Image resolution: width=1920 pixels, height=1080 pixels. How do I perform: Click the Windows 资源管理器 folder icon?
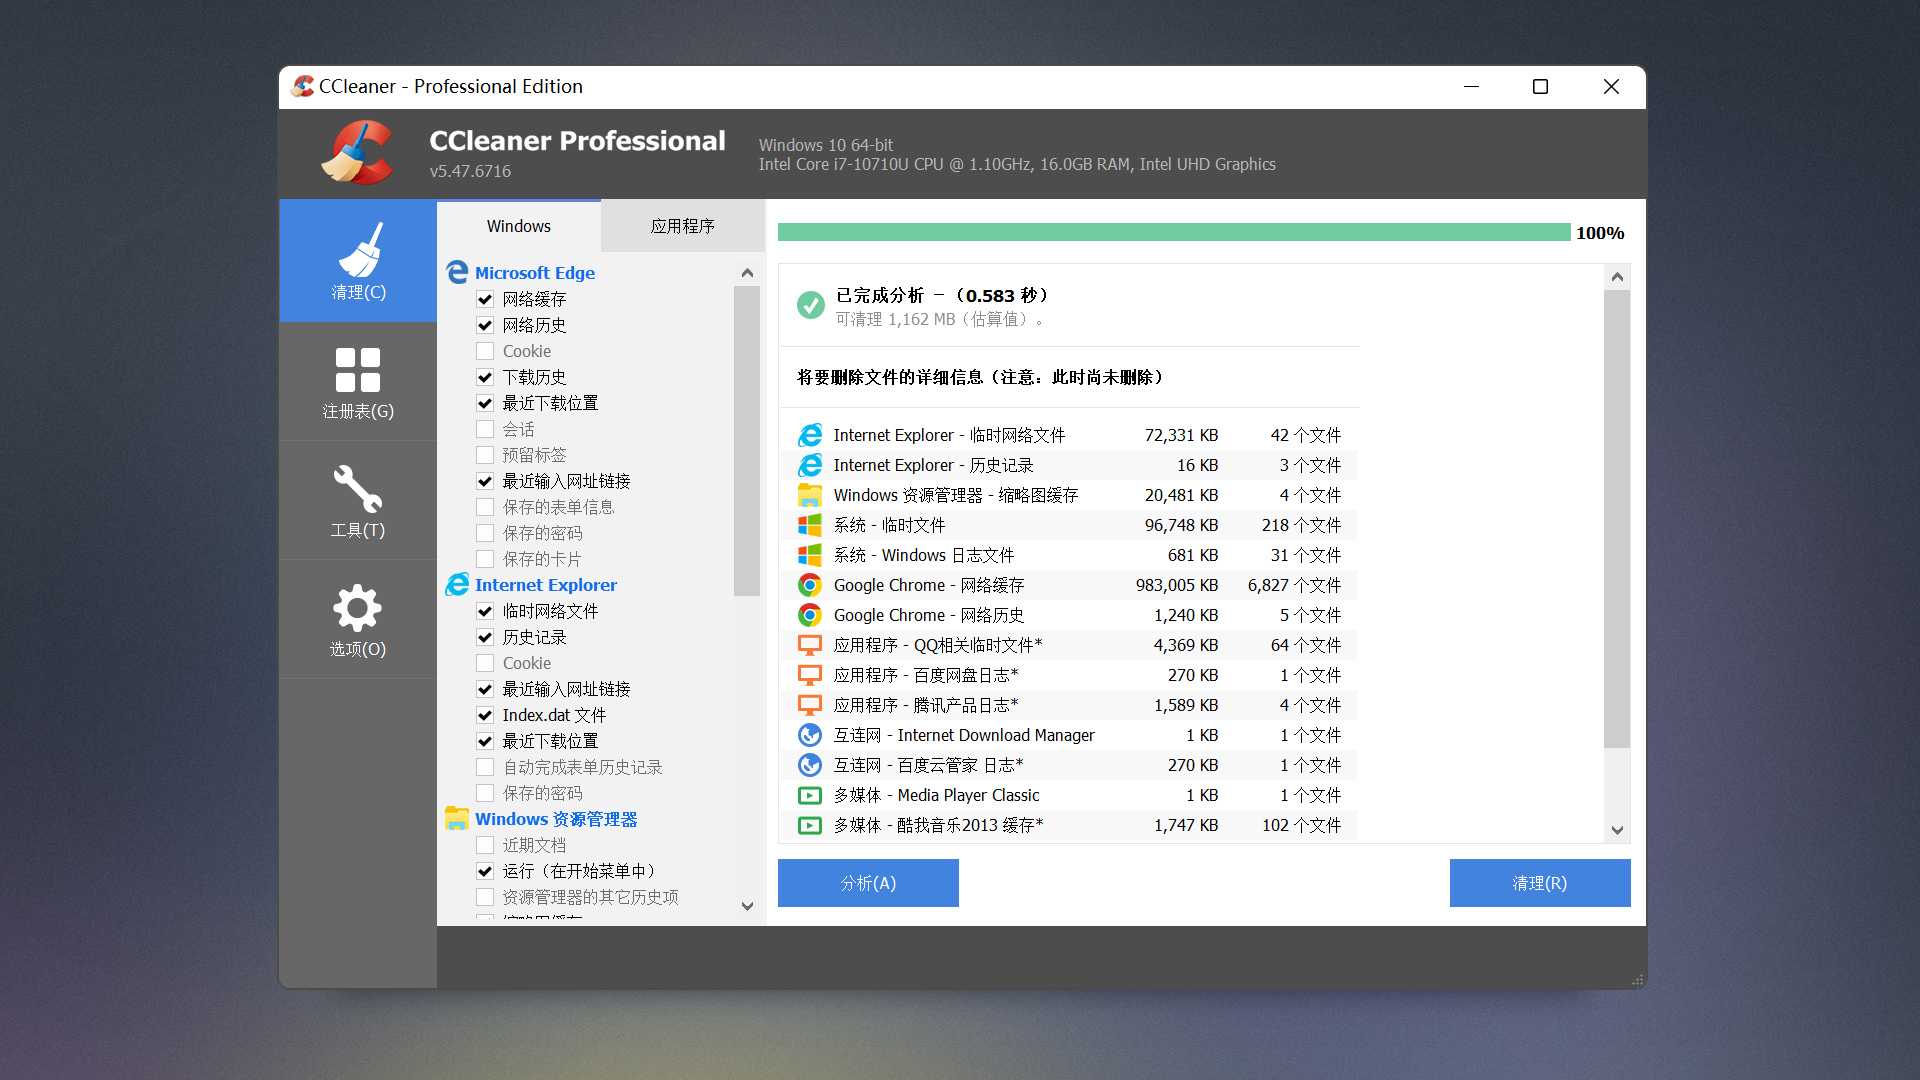point(458,818)
